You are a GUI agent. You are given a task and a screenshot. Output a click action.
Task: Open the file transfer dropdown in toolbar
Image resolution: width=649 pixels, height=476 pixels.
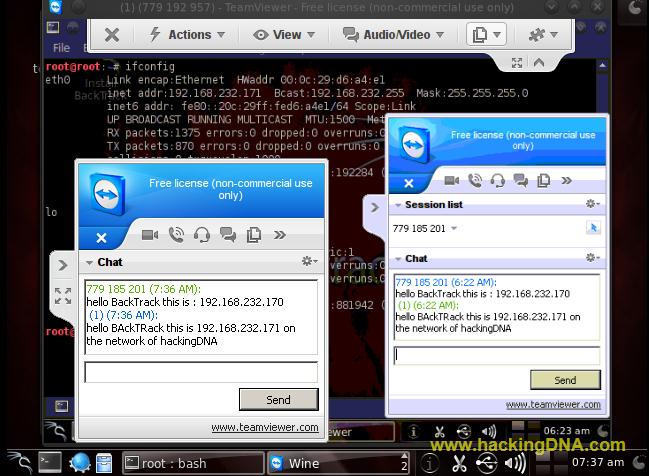click(486, 34)
